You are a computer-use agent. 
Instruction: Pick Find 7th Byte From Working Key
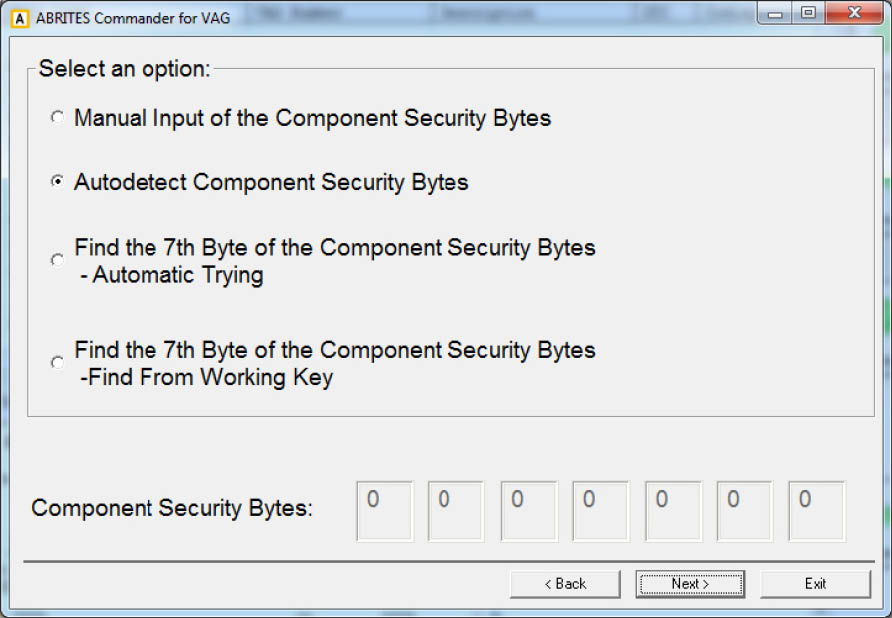(x=57, y=362)
